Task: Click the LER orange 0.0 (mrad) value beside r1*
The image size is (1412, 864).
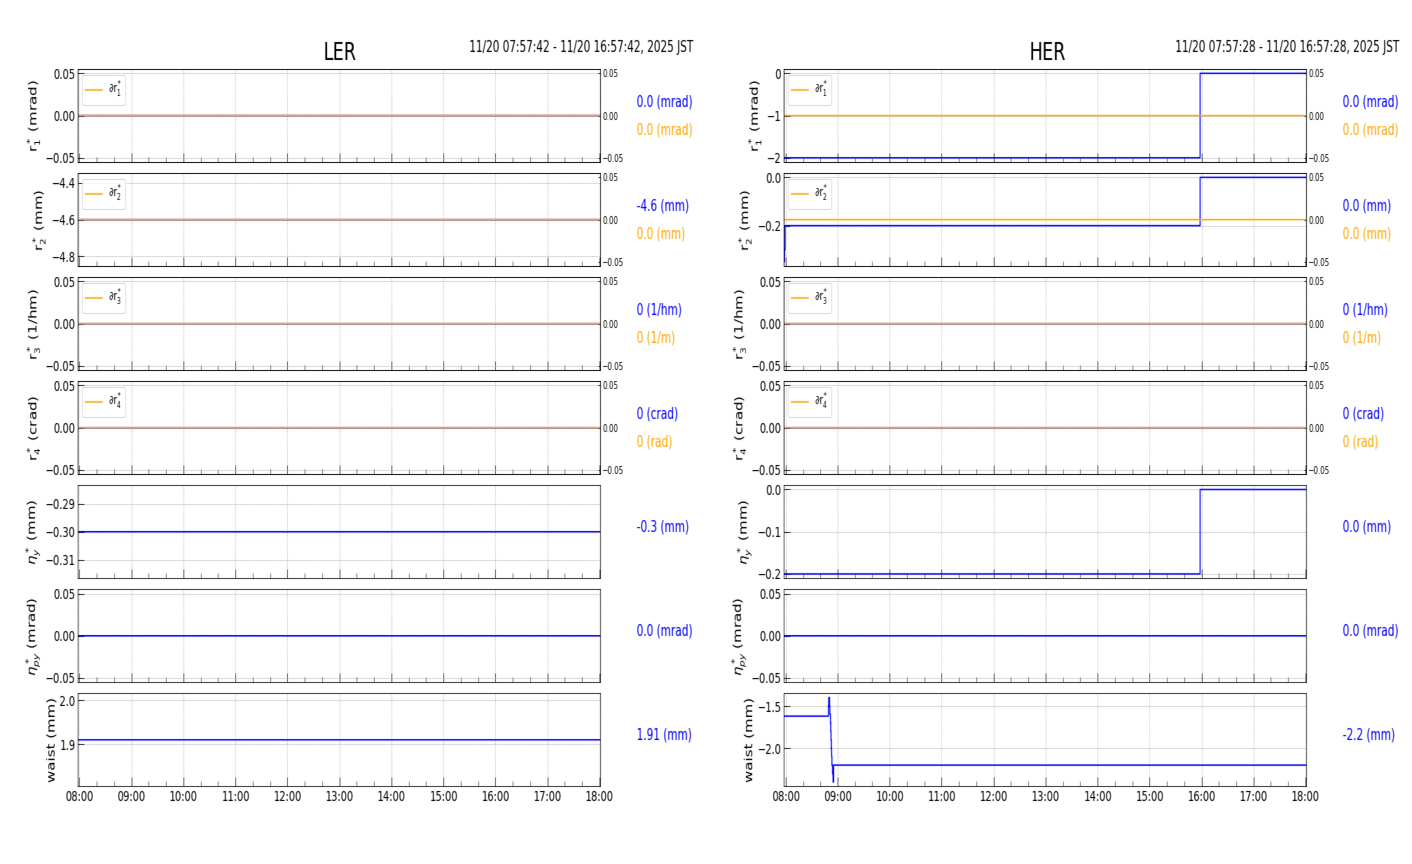Action: pos(664,130)
